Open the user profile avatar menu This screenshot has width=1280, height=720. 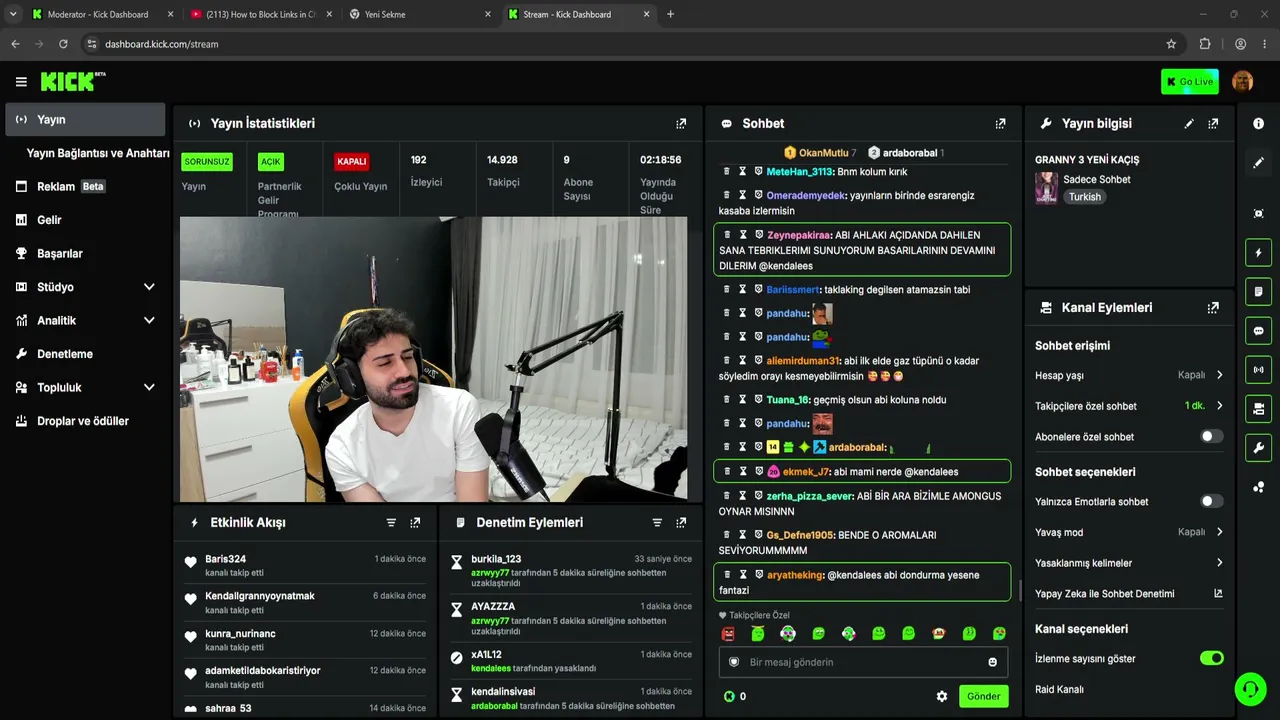pos(1242,81)
